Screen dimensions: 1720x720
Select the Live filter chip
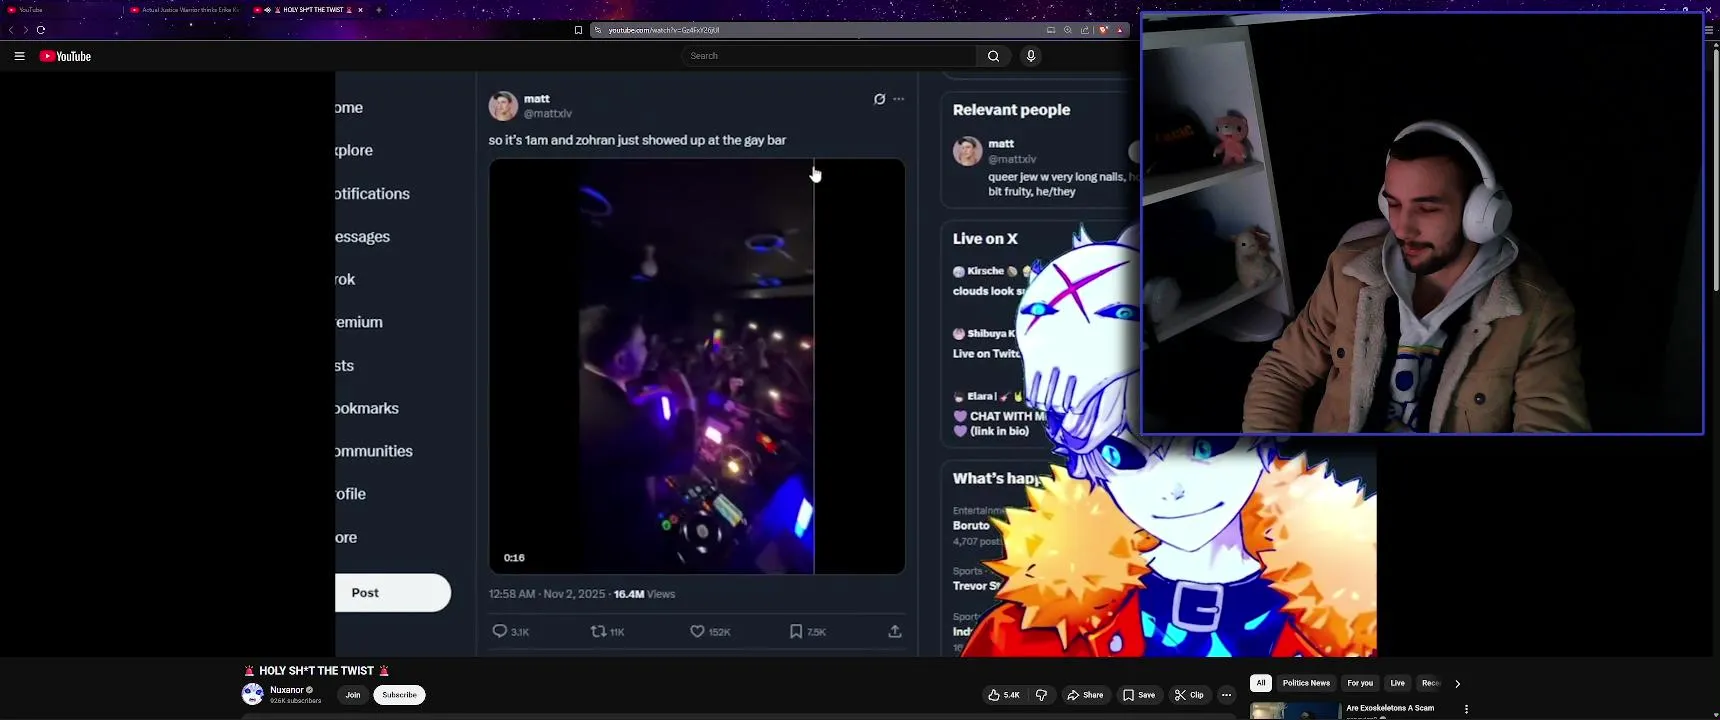pyautogui.click(x=1397, y=683)
